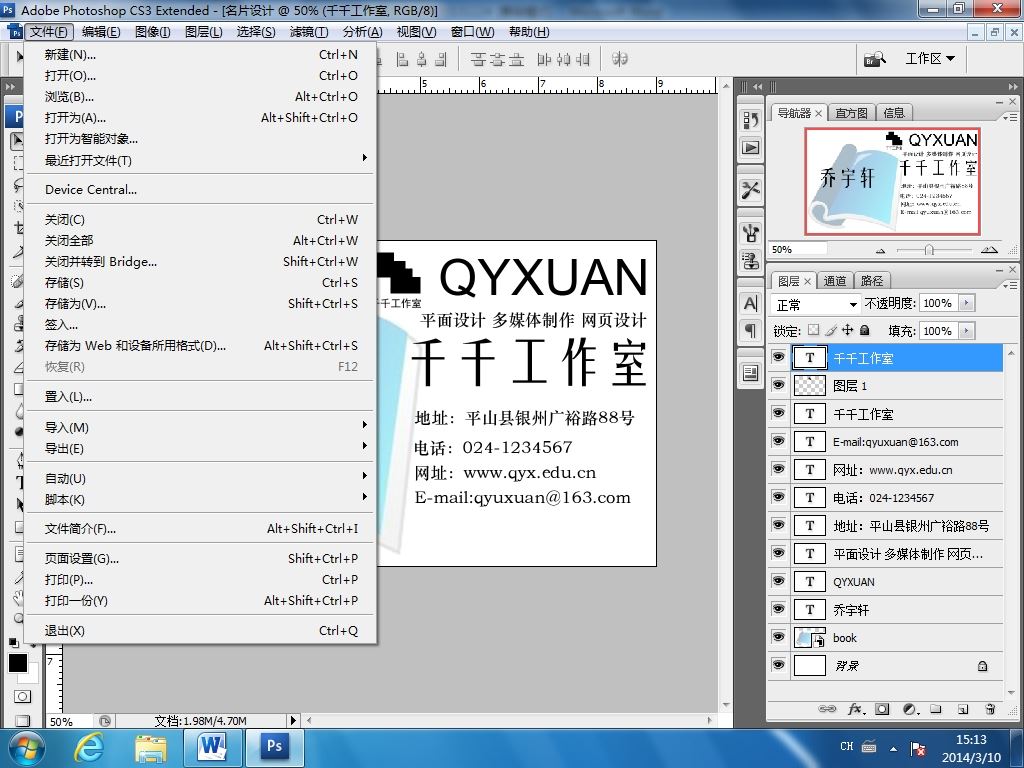Viewport: 1024px width, 768px height.
Task: Switch to the 直方图 histogram tab
Action: 852,113
